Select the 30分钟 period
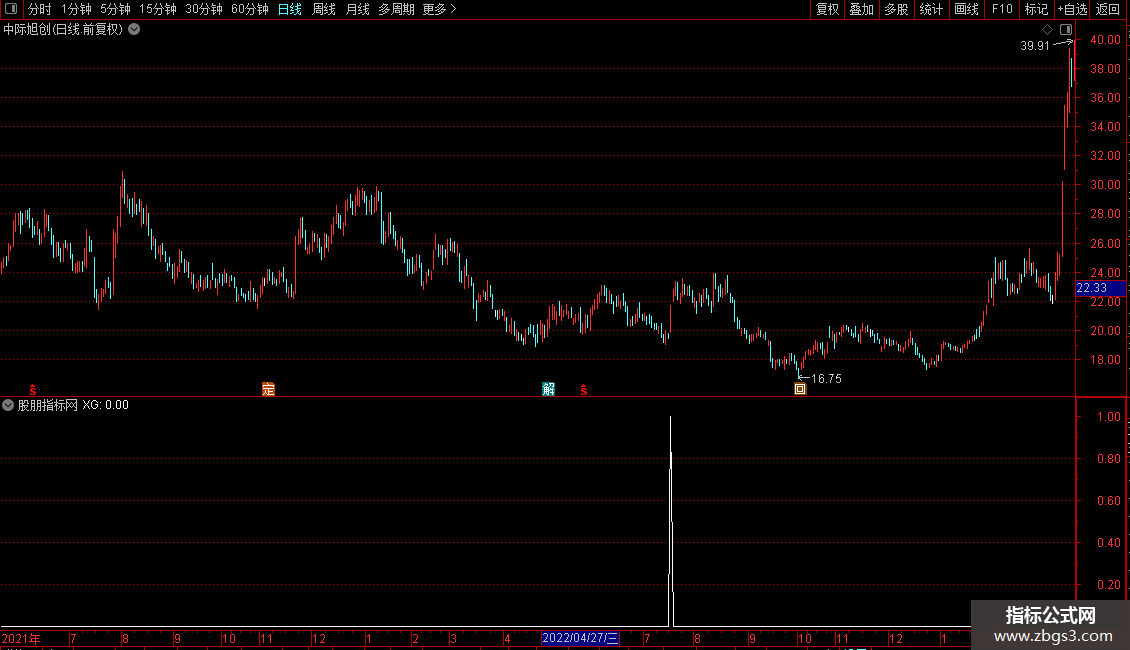1130x650 pixels. [x=203, y=9]
